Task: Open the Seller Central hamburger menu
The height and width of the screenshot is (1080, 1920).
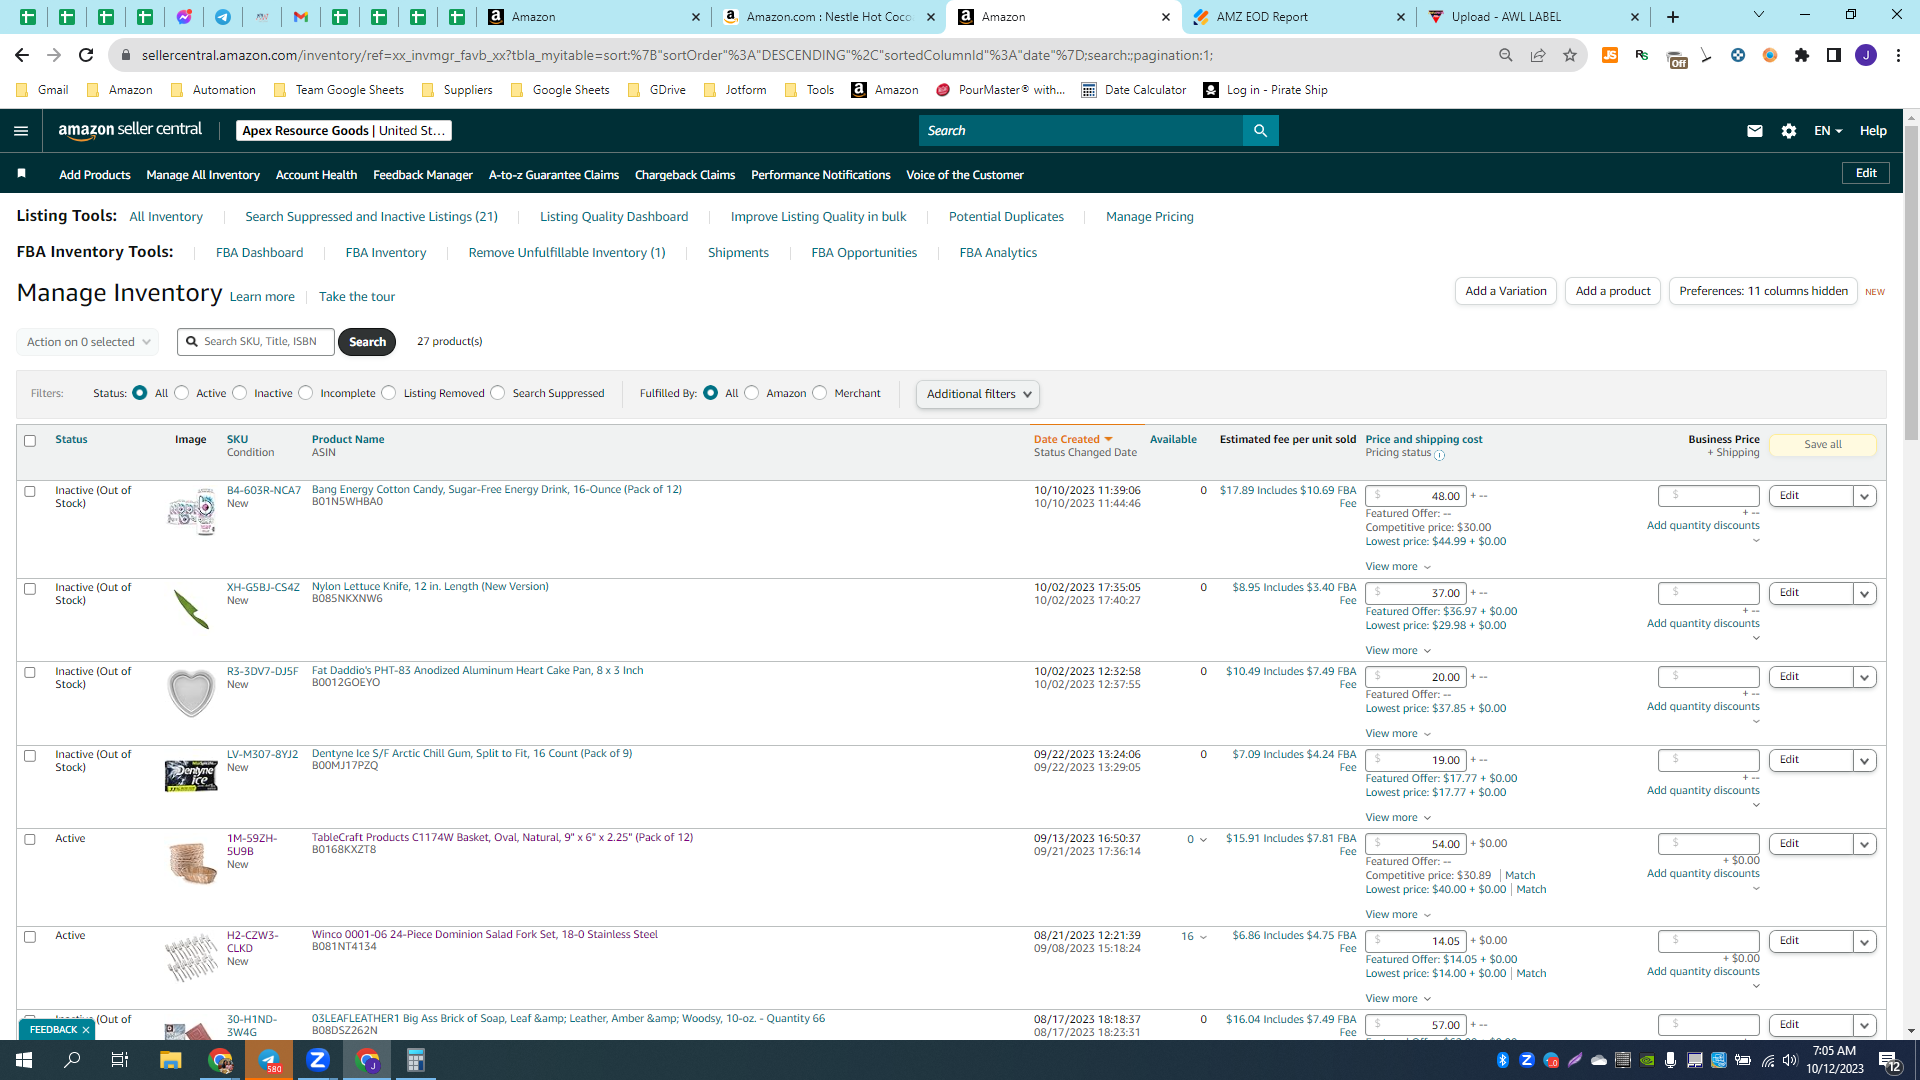Action: click(x=21, y=131)
